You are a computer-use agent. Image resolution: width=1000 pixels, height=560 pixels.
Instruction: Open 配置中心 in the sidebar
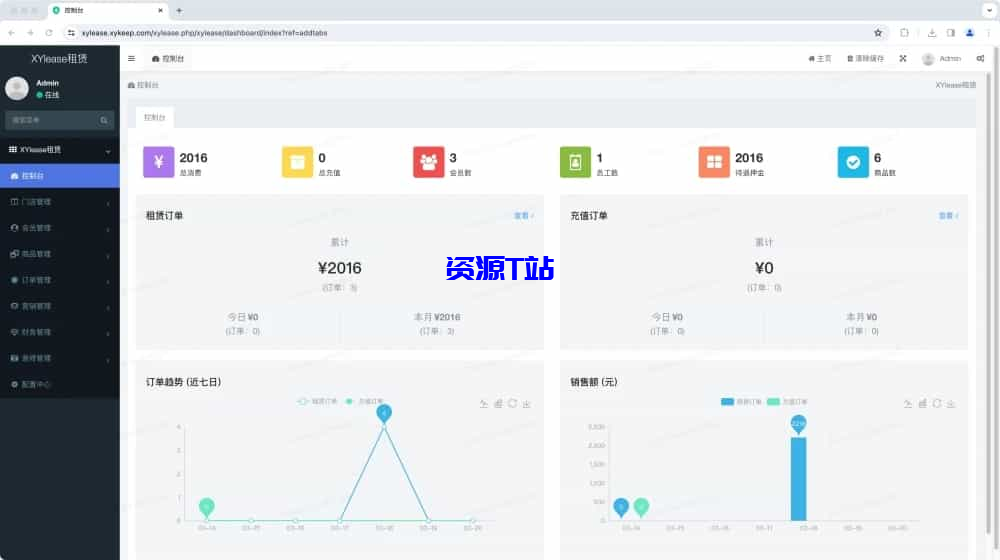tap(60, 385)
